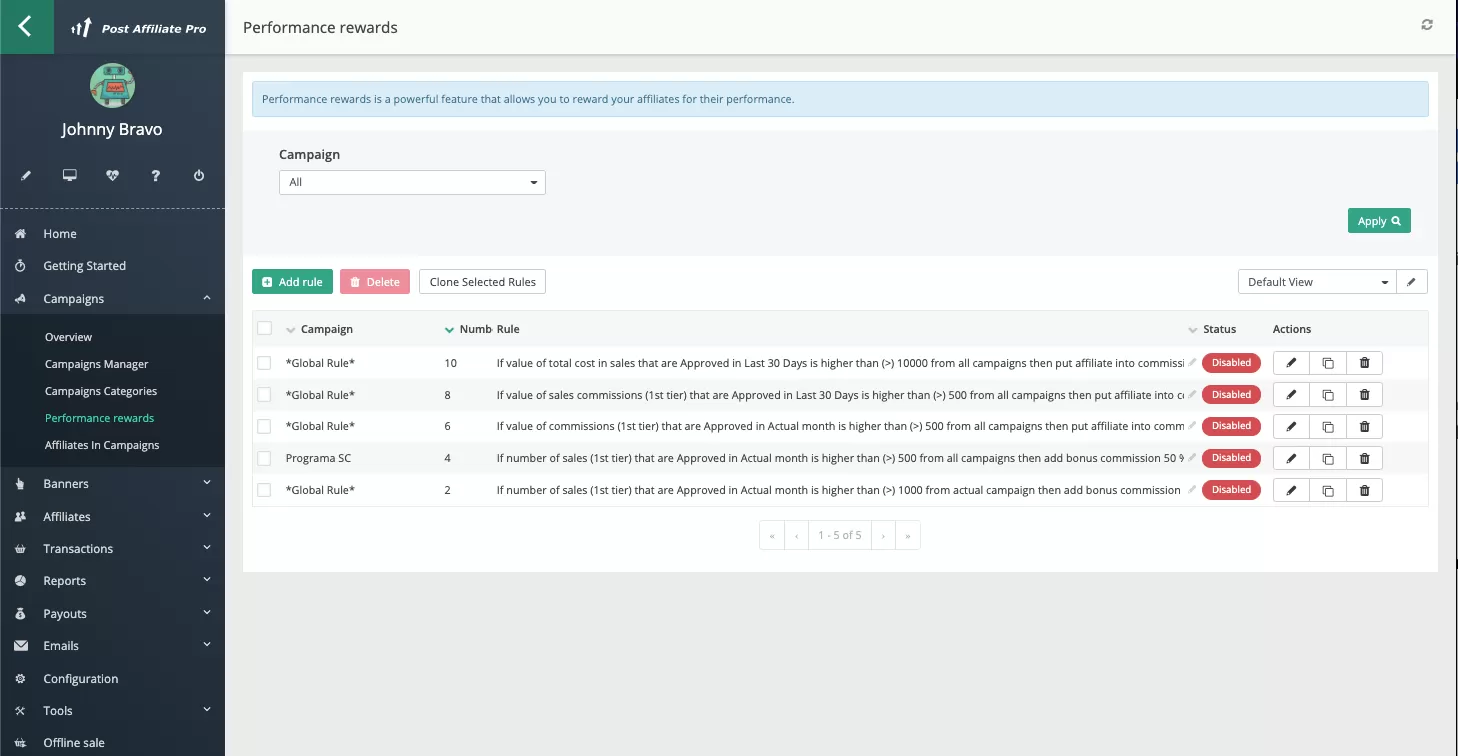Click the power/logout icon in the profile bar
Screen dimensions: 1458x756
tap(199, 175)
